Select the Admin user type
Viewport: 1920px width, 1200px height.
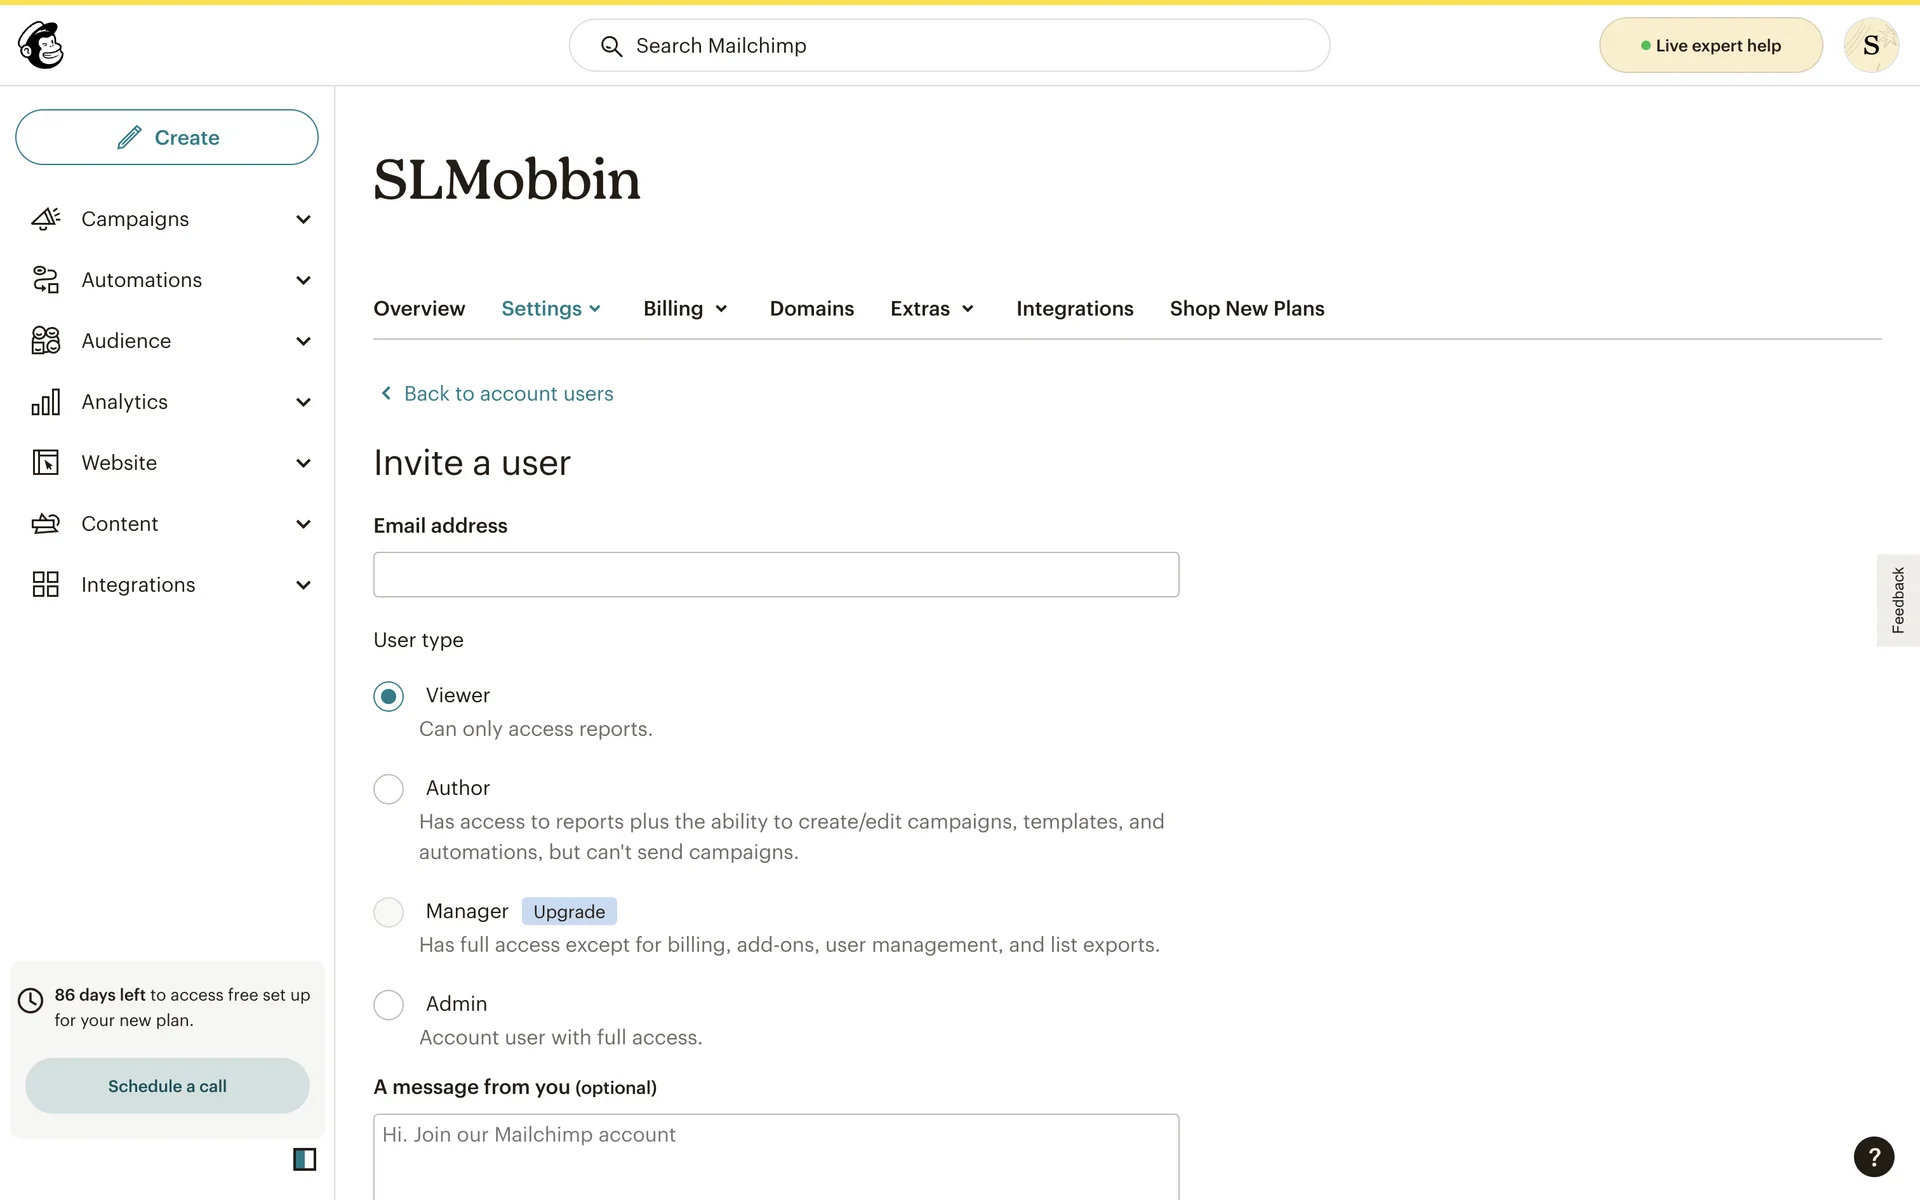(389, 1004)
